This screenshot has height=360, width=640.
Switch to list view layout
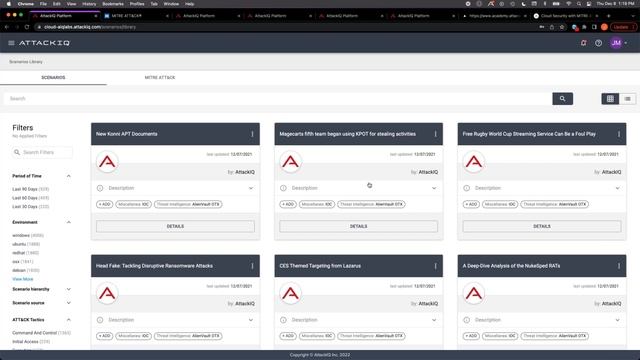tap(627, 99)
